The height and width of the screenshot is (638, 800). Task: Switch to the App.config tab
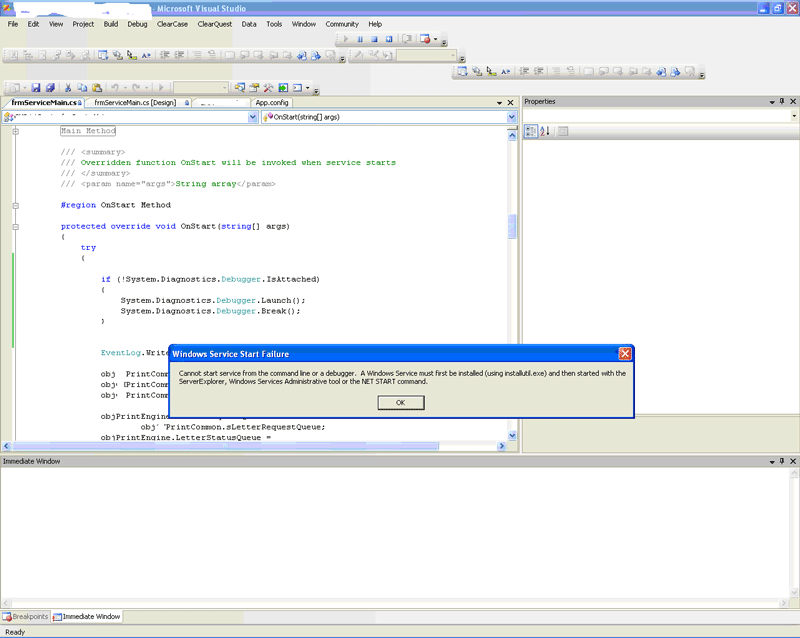(271, 102)
